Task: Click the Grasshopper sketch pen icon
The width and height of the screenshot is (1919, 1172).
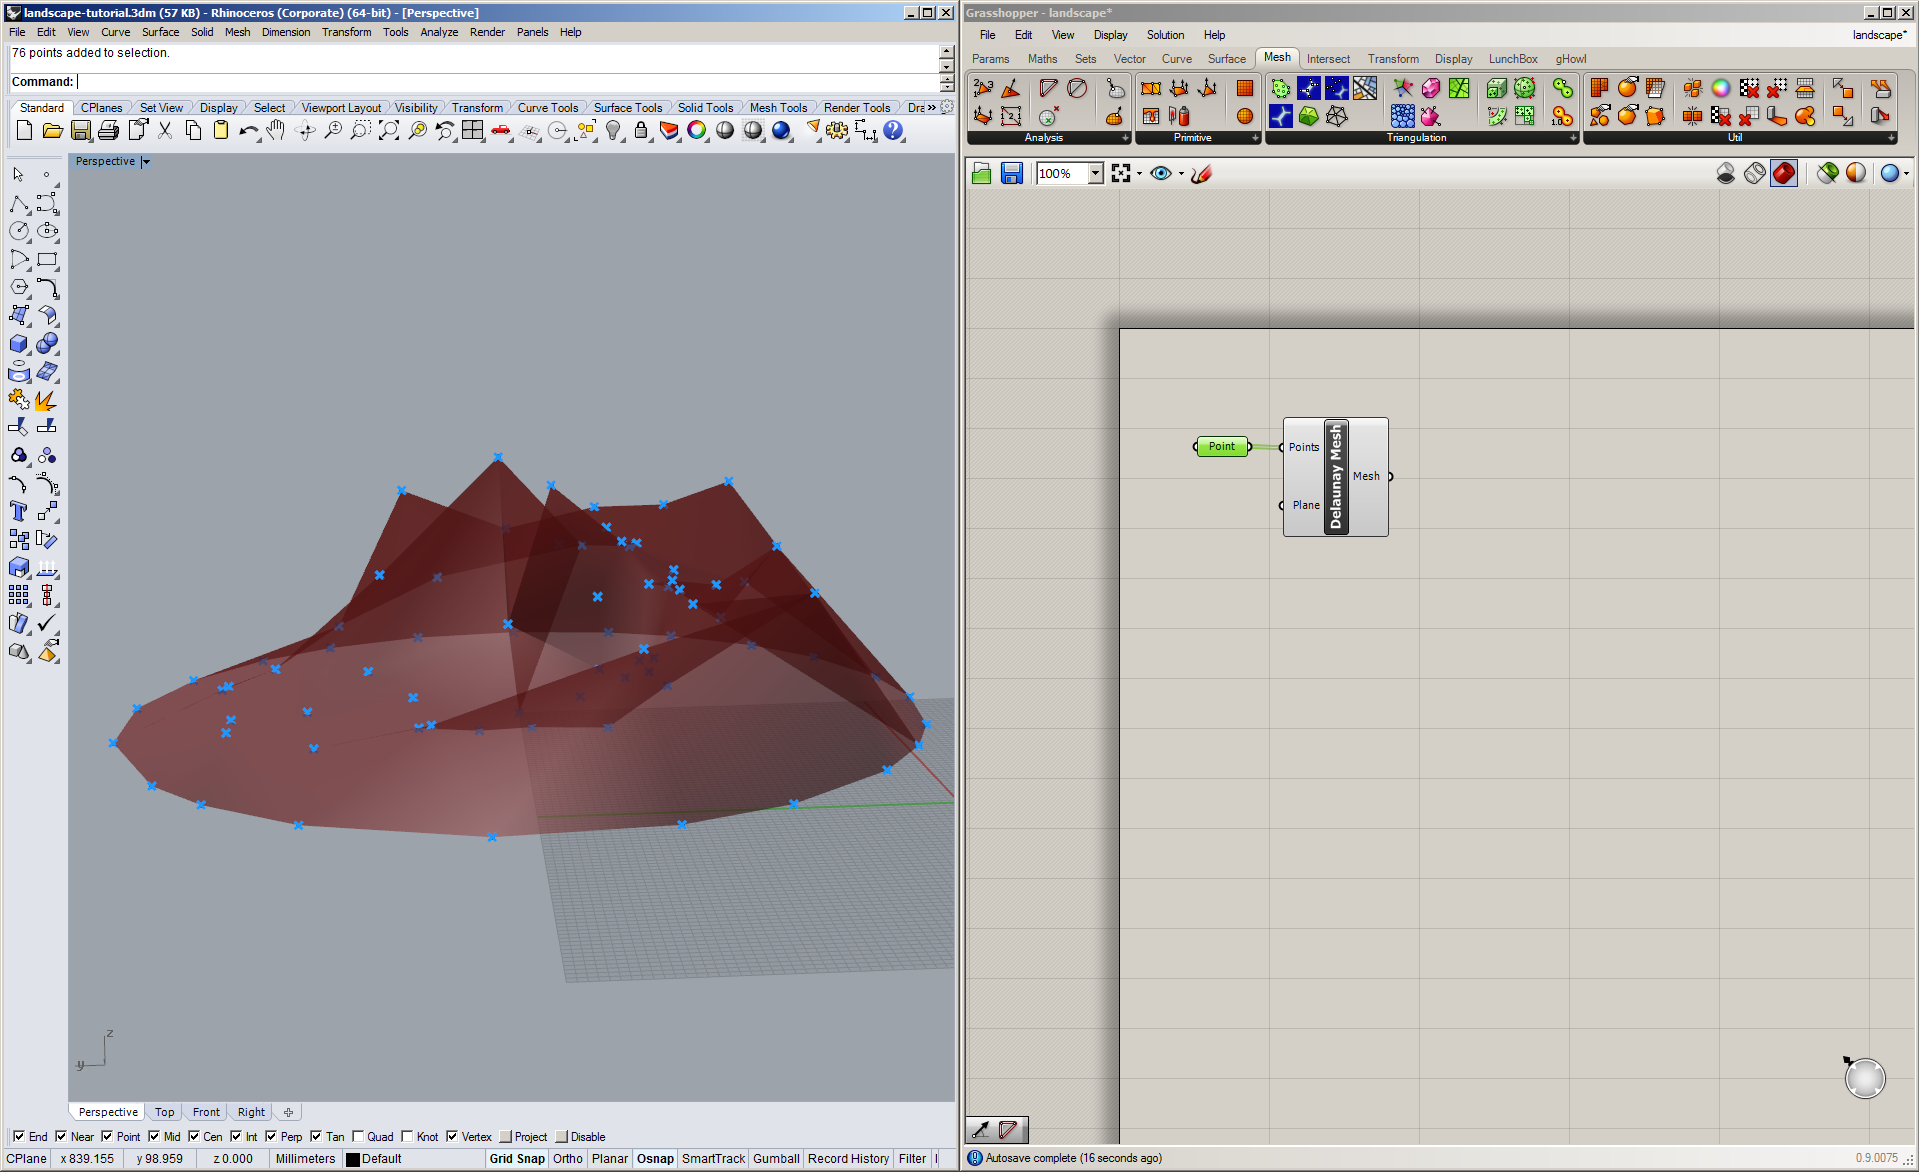Action: (1202, 174)
